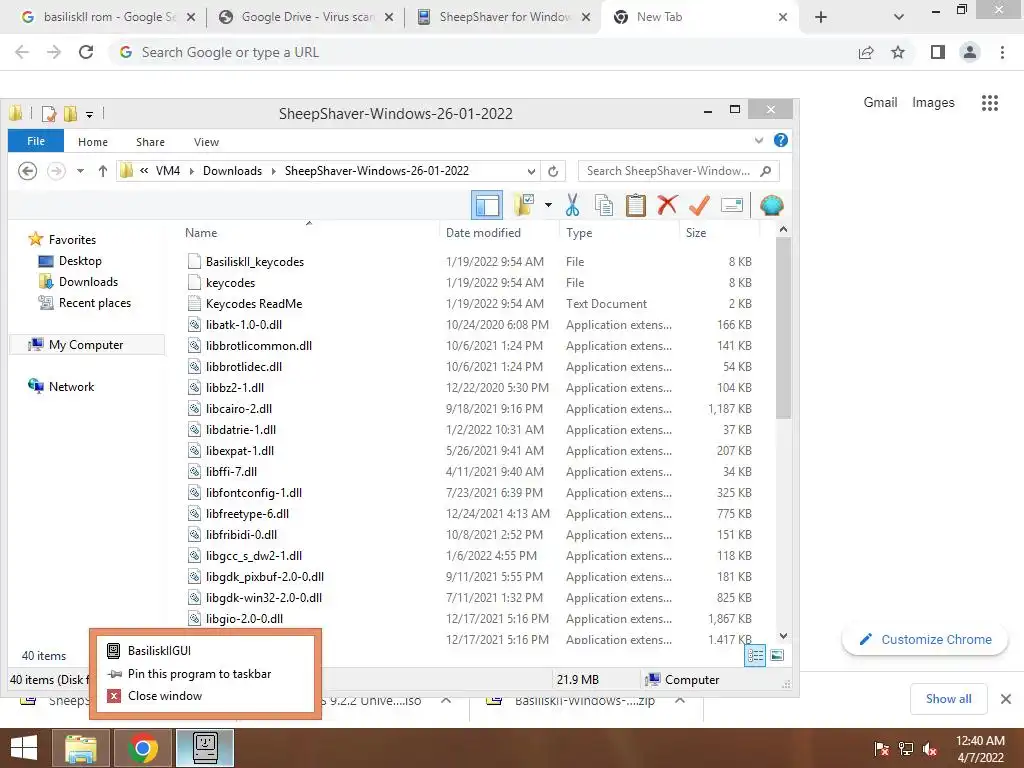The image size is (1024, 768).
Task: Click the preview pane toolbar icon
Action: click(487, 206)
